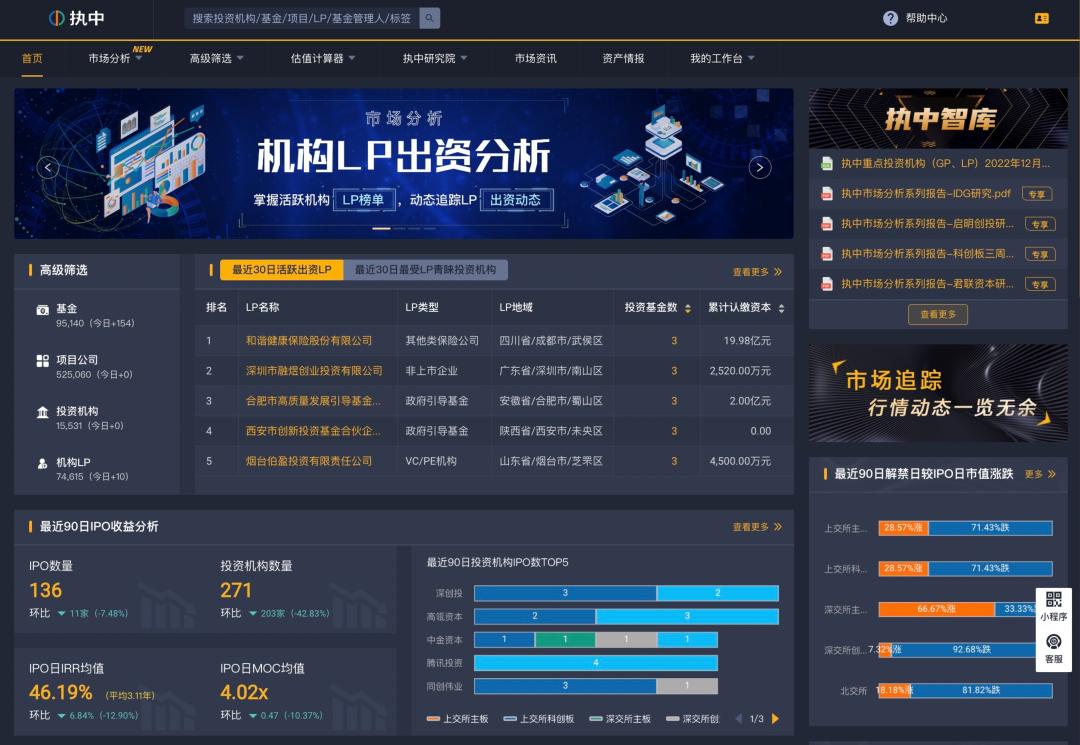The image size is (1080, 745).
Task: Expand the 我的工作台 dropdown
Action: [723, 59]
